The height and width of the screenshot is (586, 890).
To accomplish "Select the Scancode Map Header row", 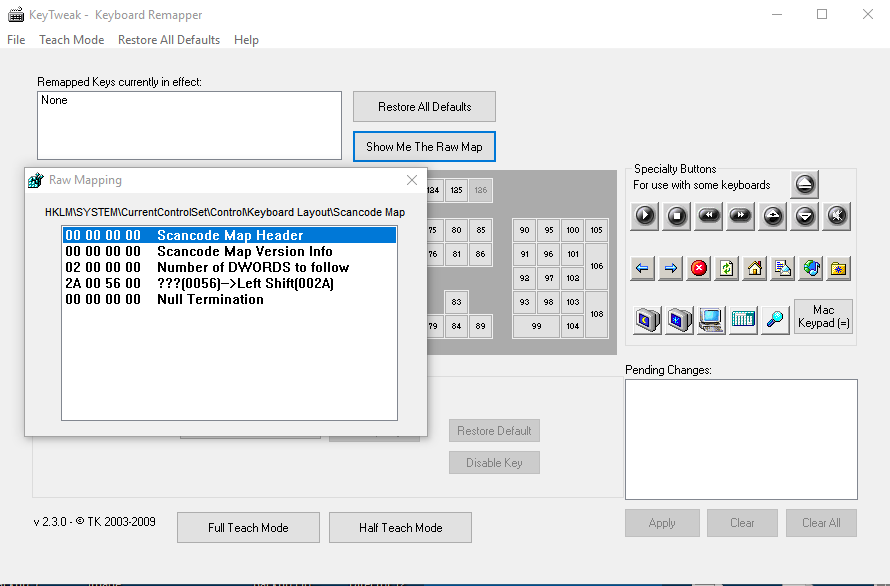I will (x=229, y=235).
